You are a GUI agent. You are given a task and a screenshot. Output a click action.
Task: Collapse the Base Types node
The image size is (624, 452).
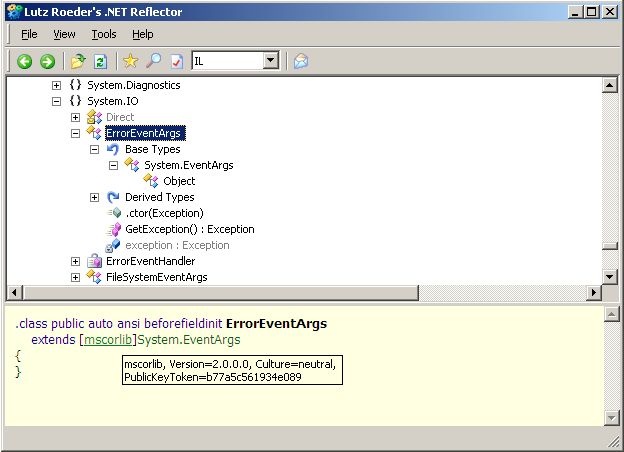(x=94, y=150)
